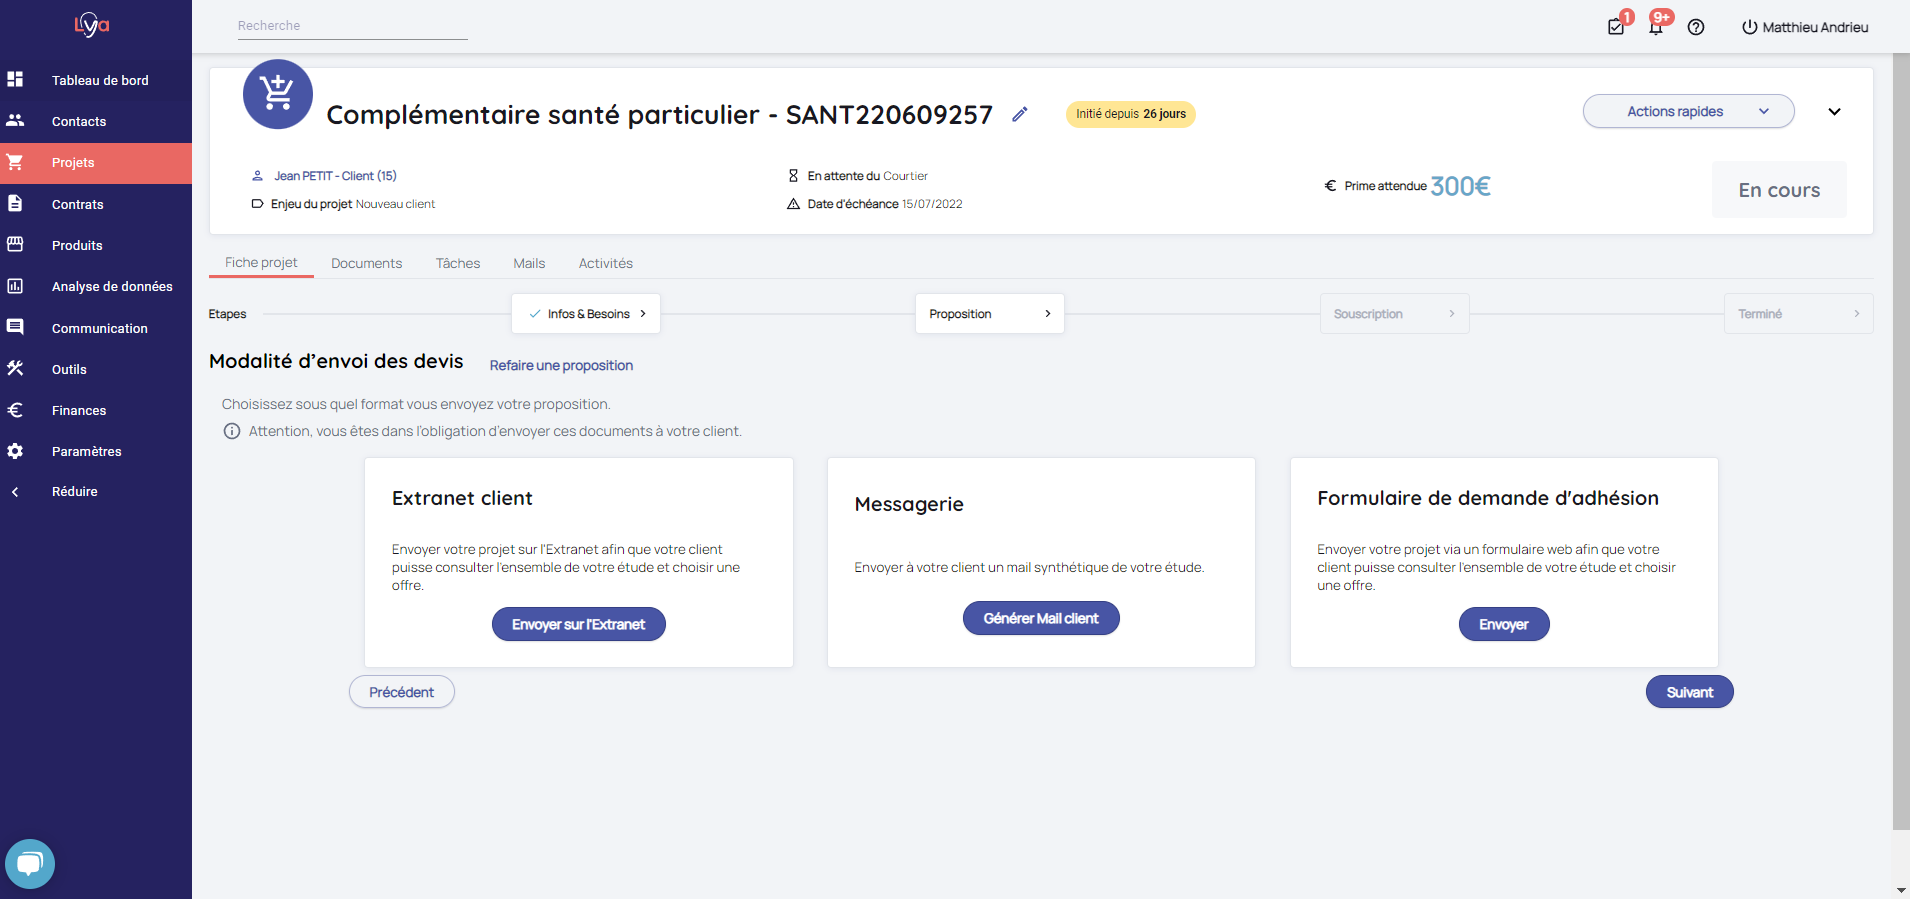
Task: Click the Envoyer sur l'Extranet button
Action: pyautogui.click(x=578, y=624)
